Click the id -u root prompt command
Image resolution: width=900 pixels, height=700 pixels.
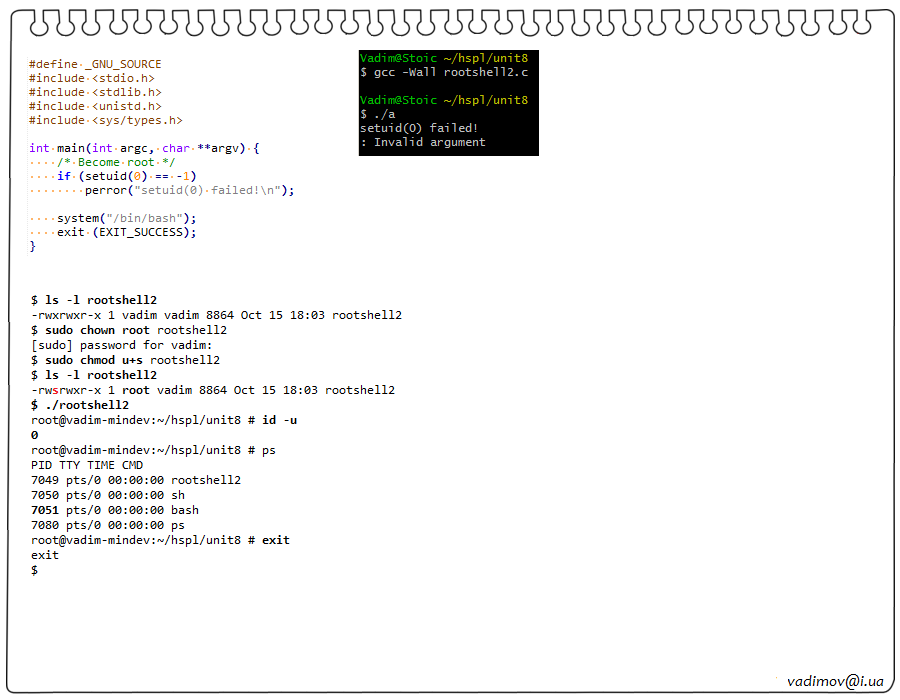tap(164, 420)
